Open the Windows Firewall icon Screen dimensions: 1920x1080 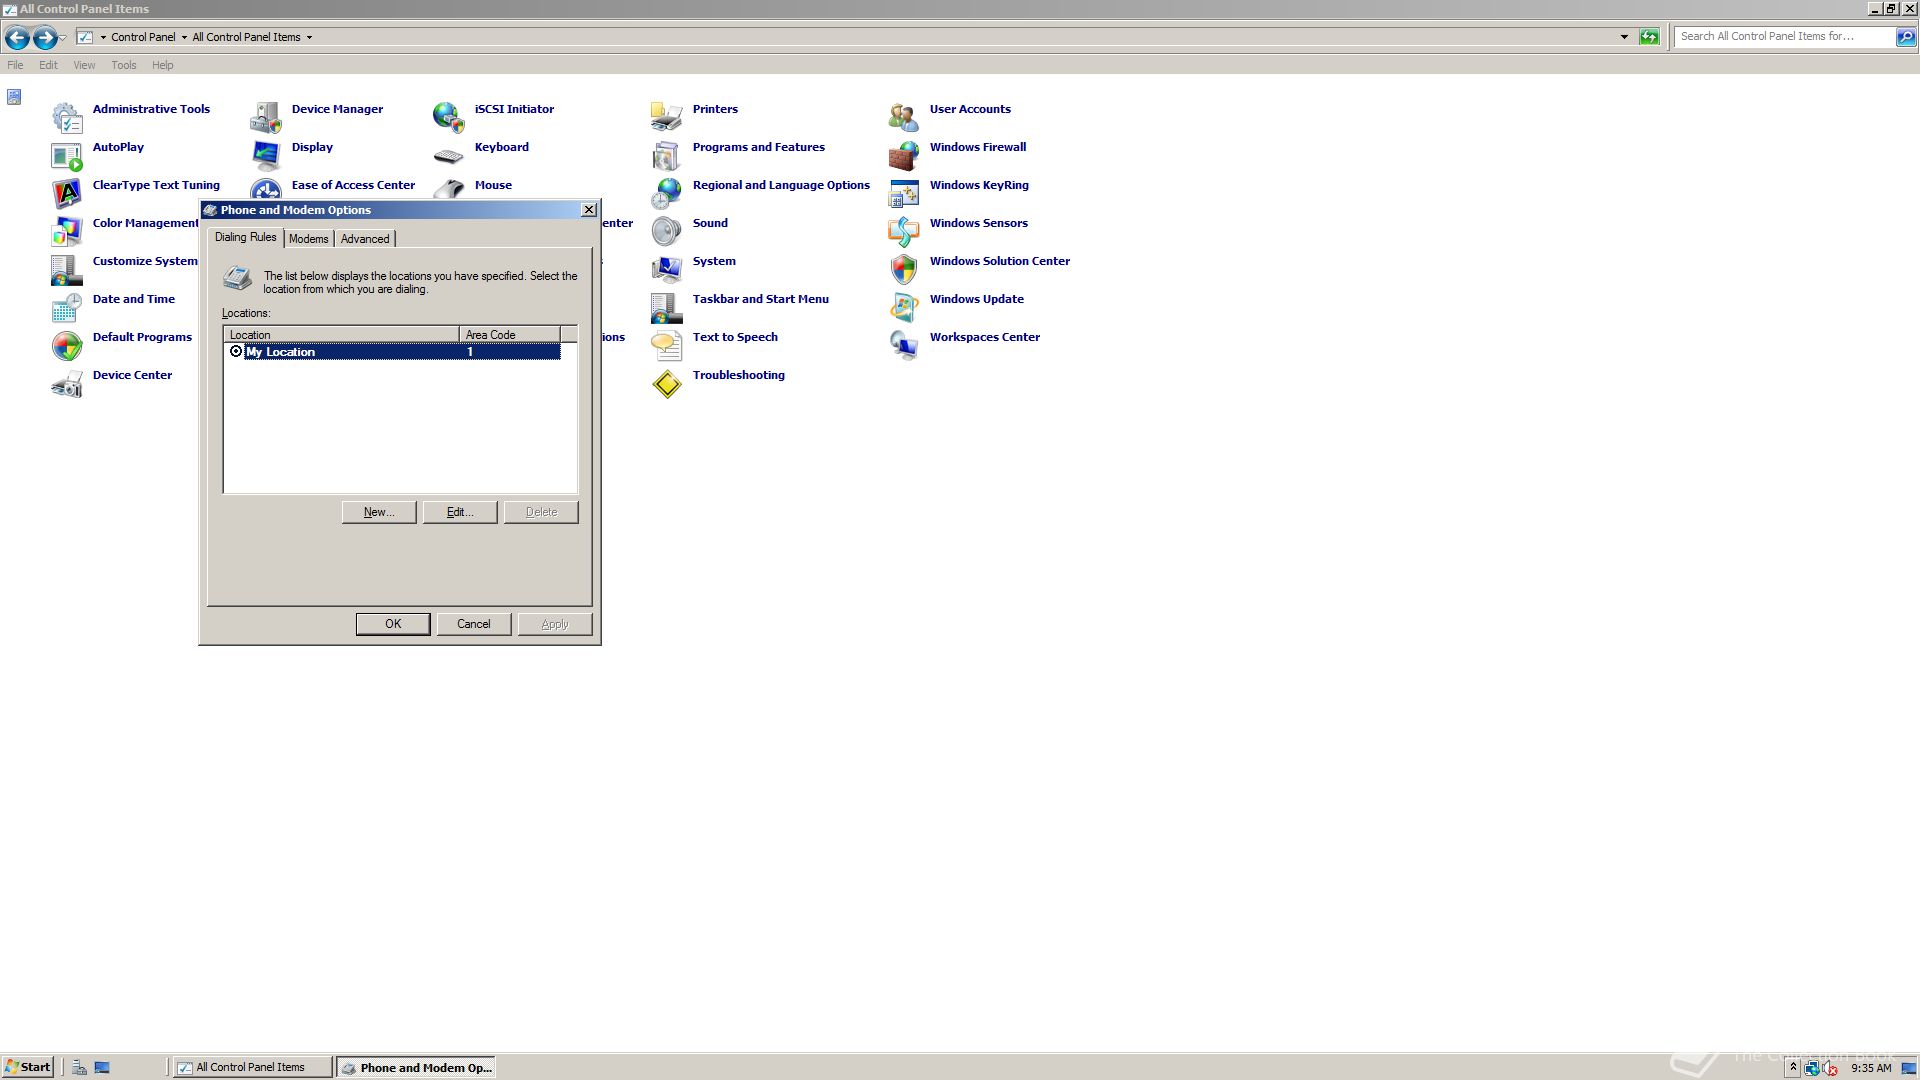tap(904, 155)
